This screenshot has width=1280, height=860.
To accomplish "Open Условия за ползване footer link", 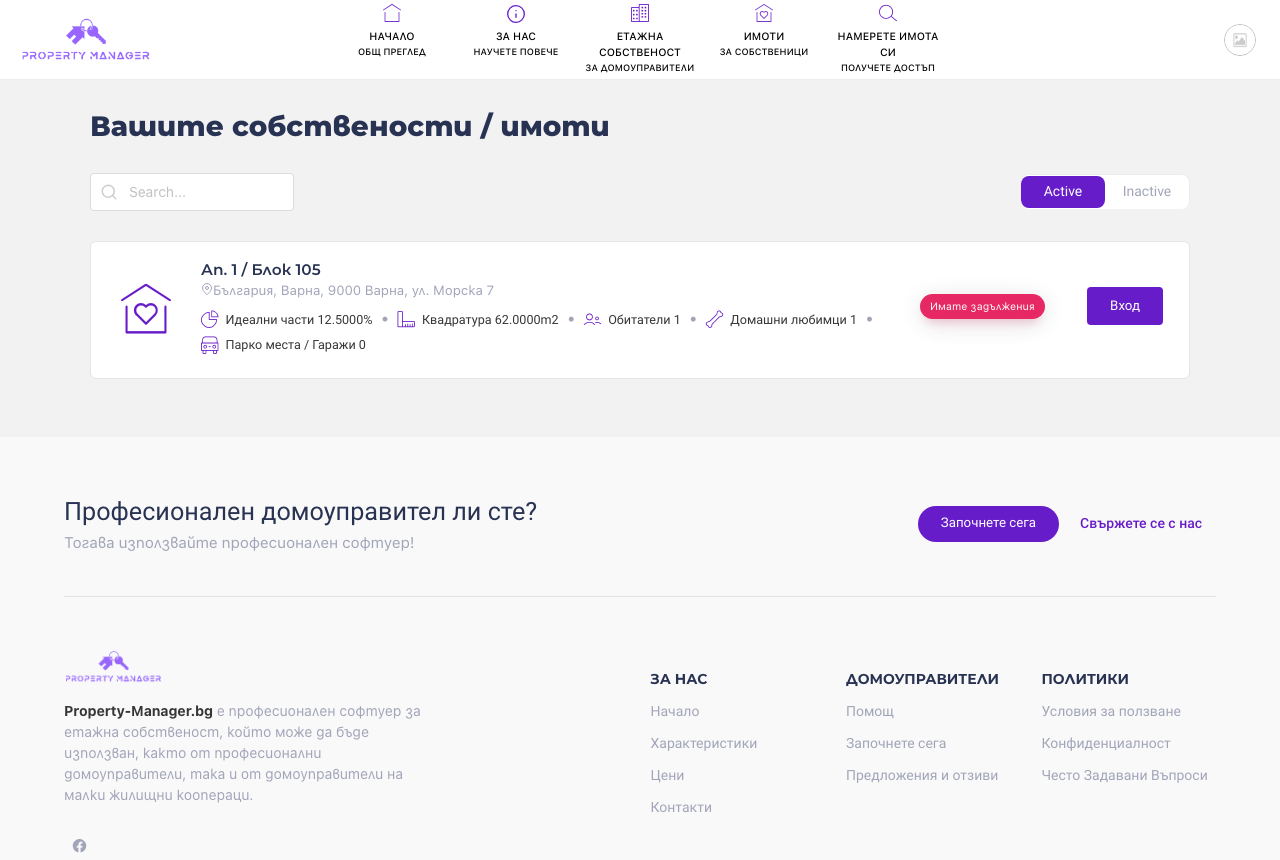I will [x=1111, y=712].
